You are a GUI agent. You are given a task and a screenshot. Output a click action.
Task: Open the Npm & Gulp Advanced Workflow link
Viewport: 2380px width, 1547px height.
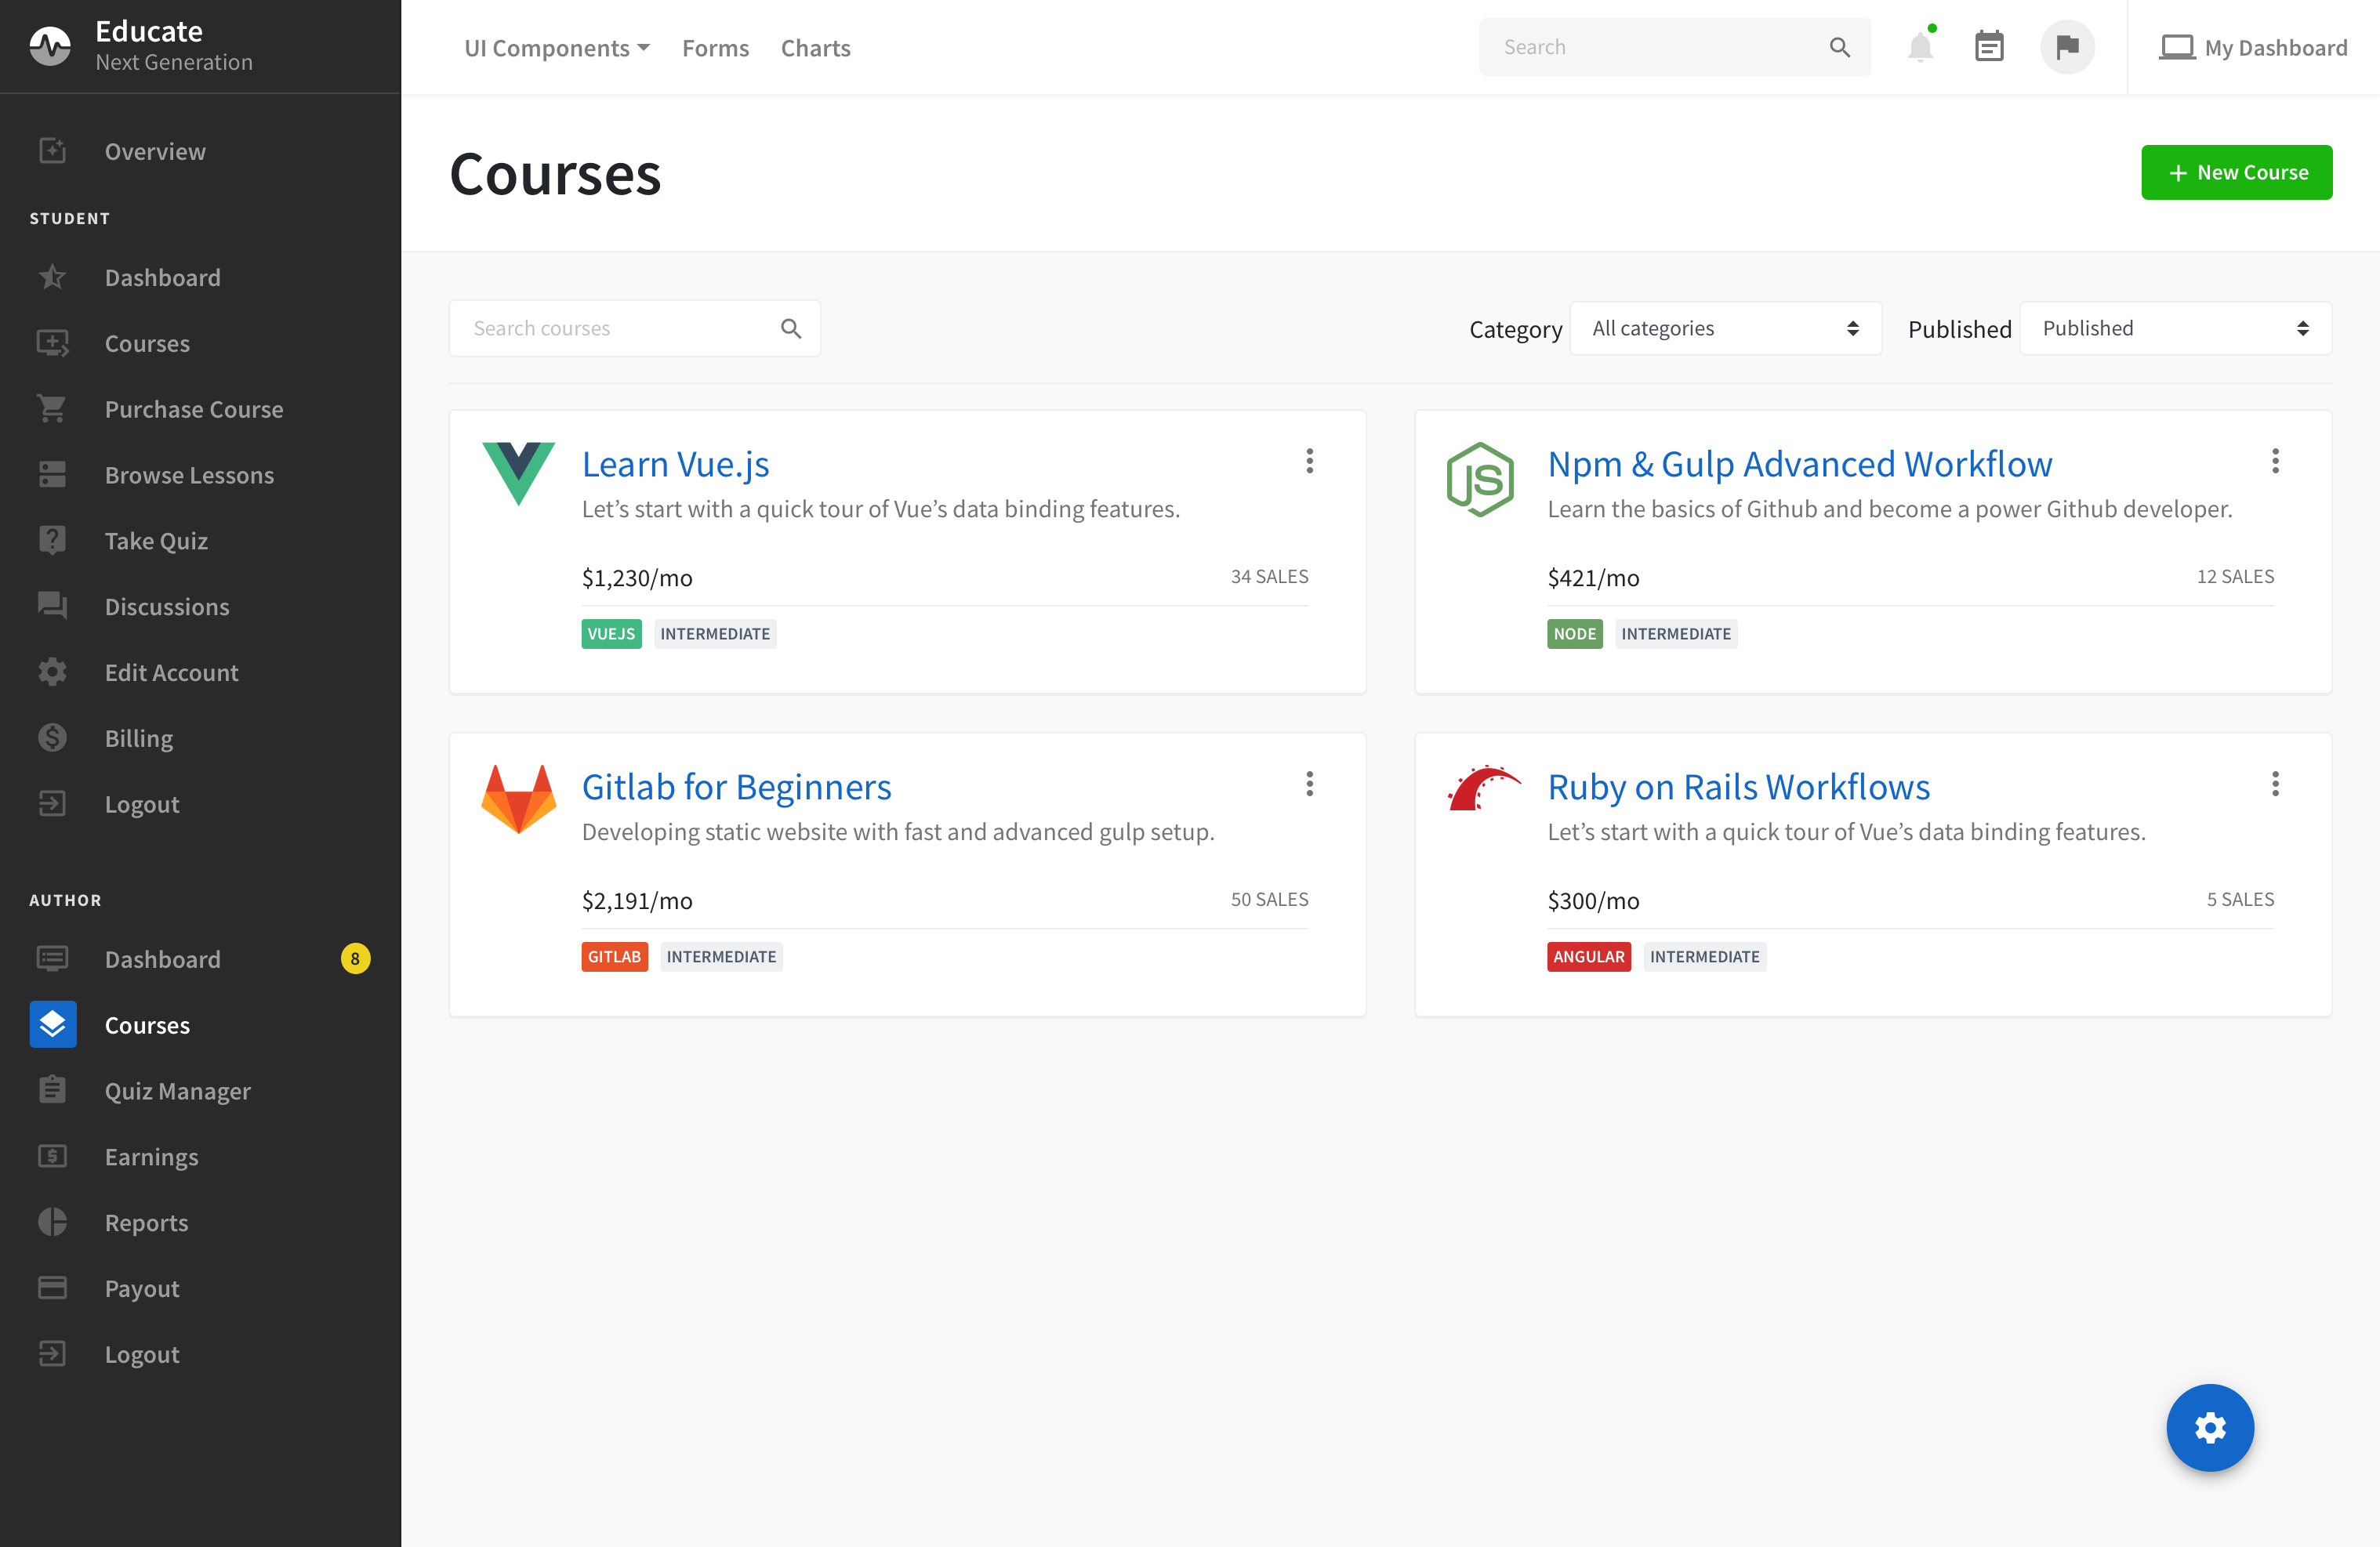(1799, 465)
